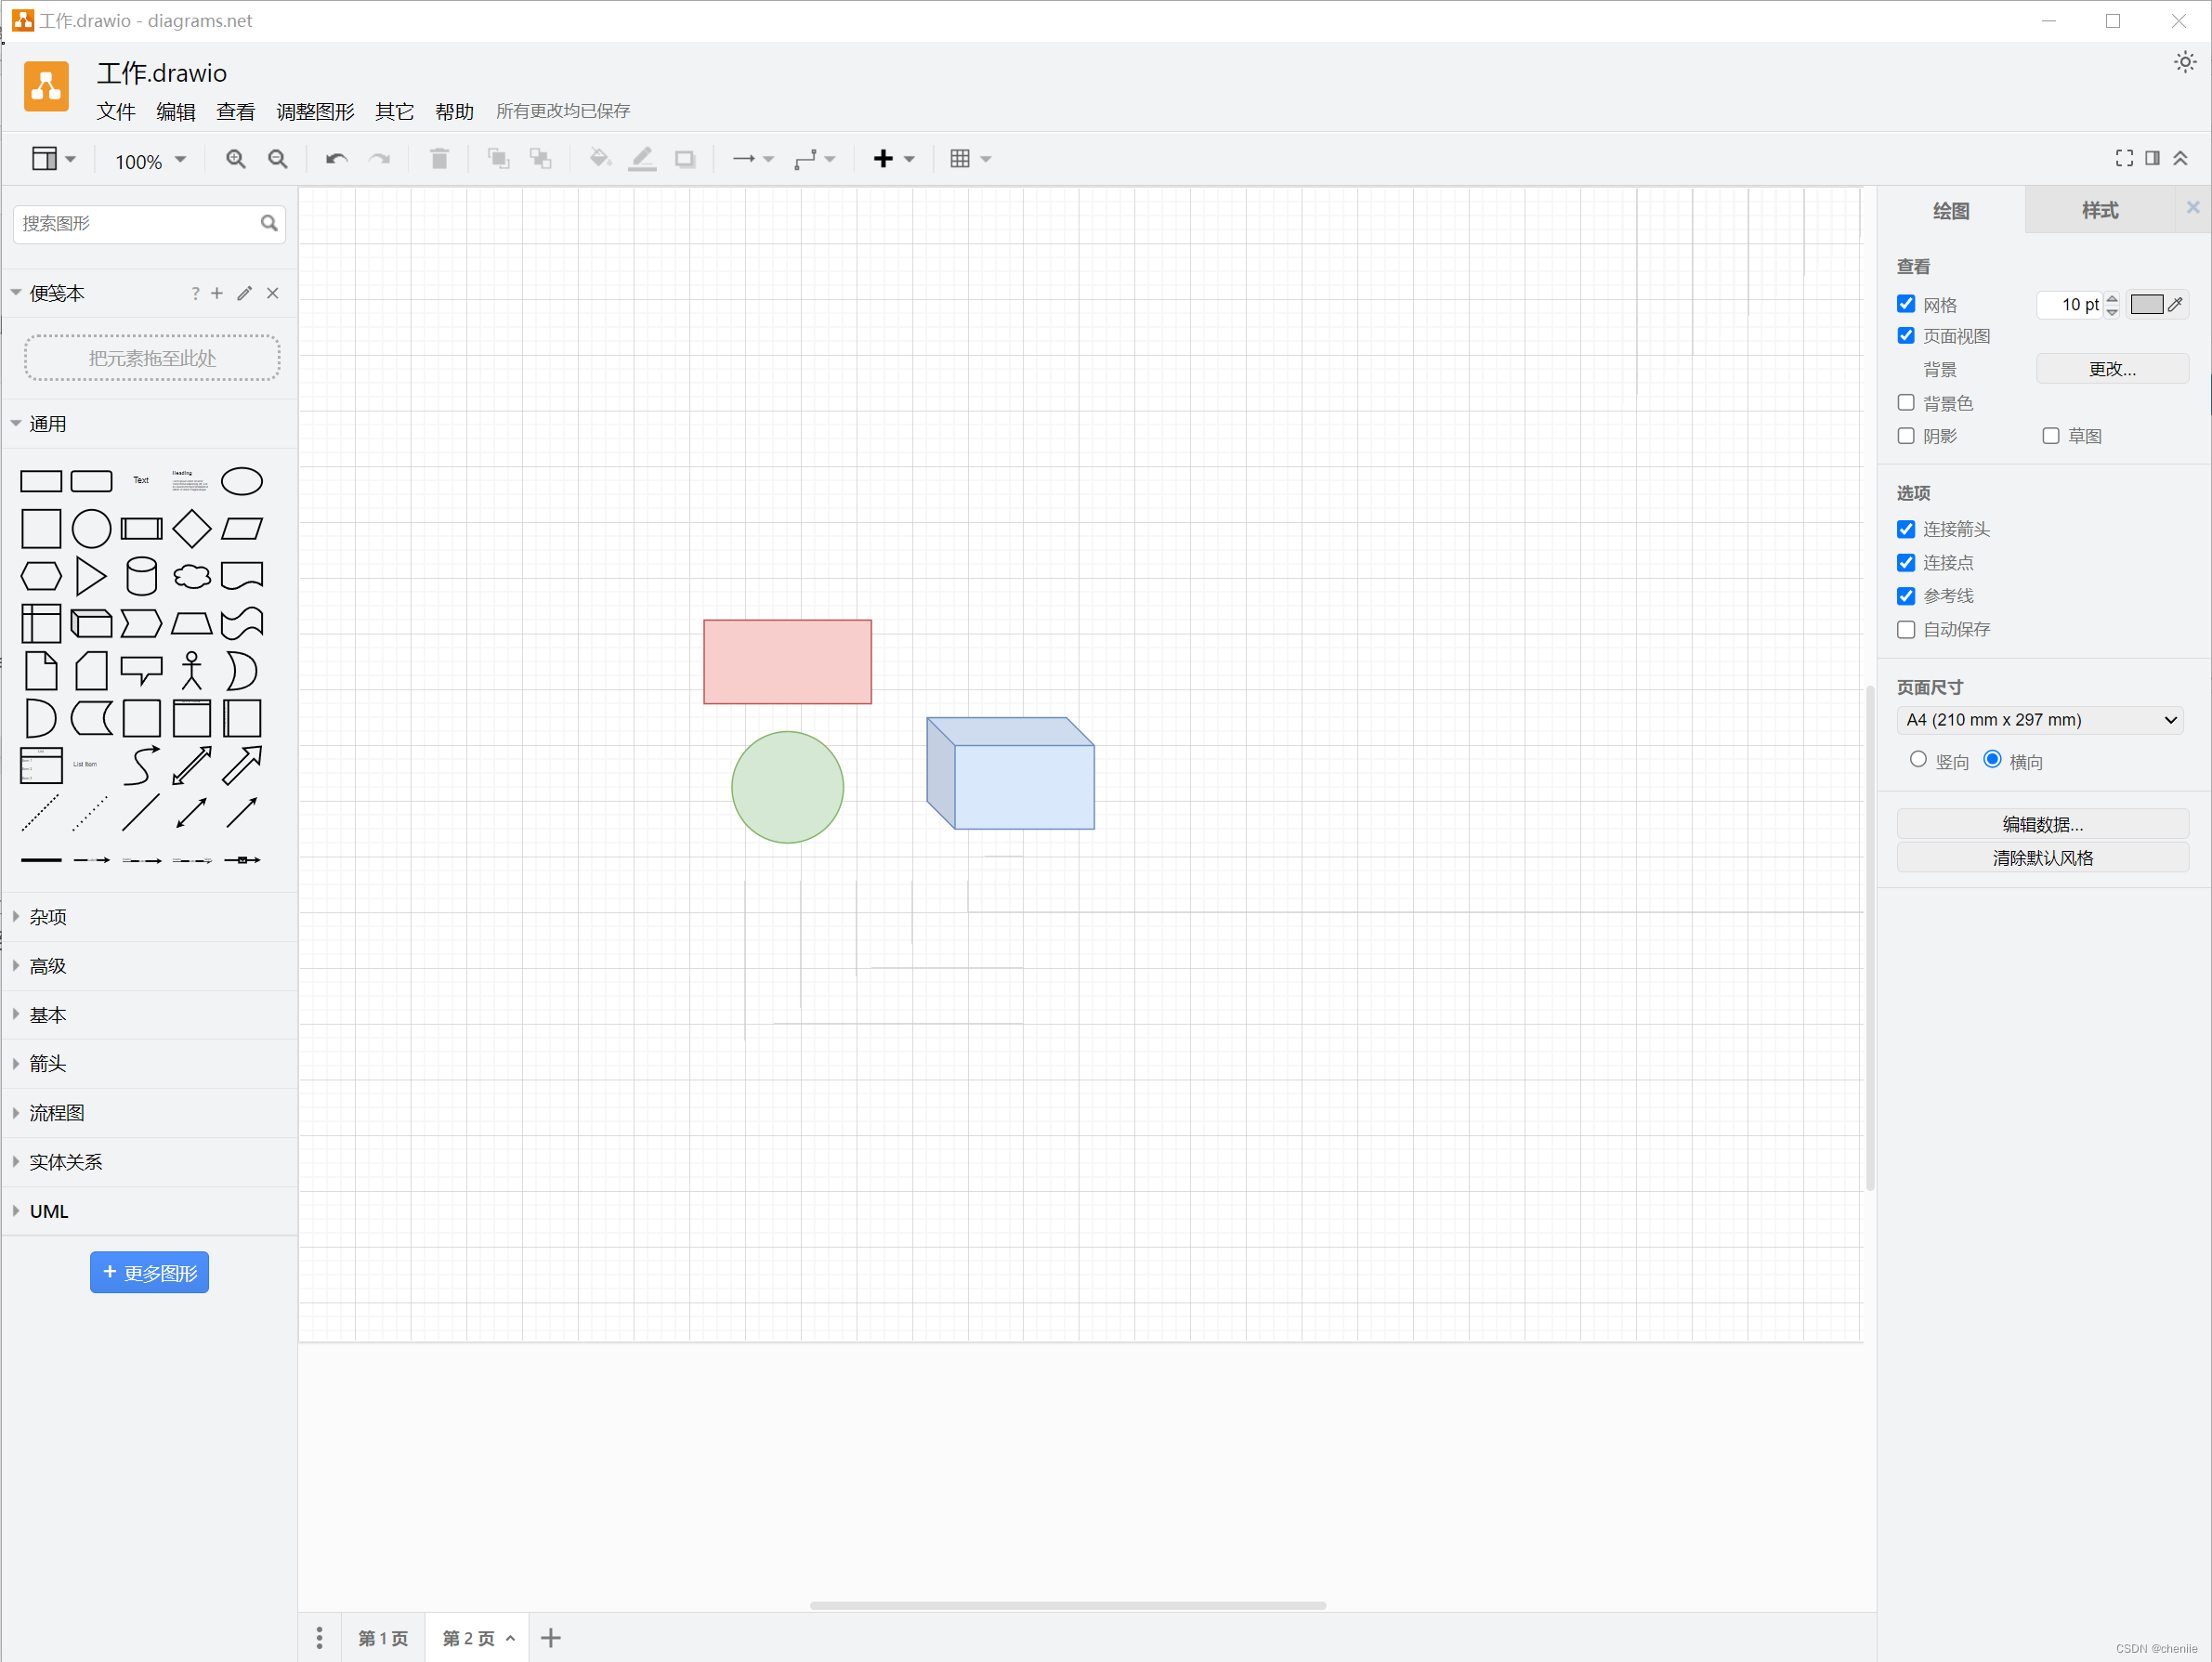Click the 清除默认风格 button
This screenshot has height=1662, width=2212.
click(x=2042, y=858)
